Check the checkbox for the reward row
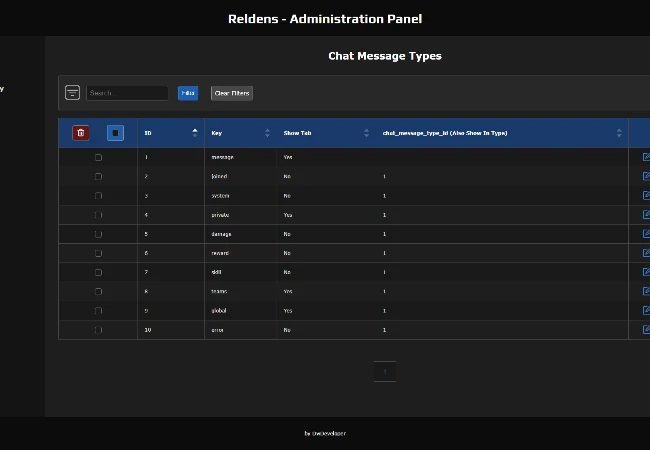650x450 pixels. pos(98,253)
